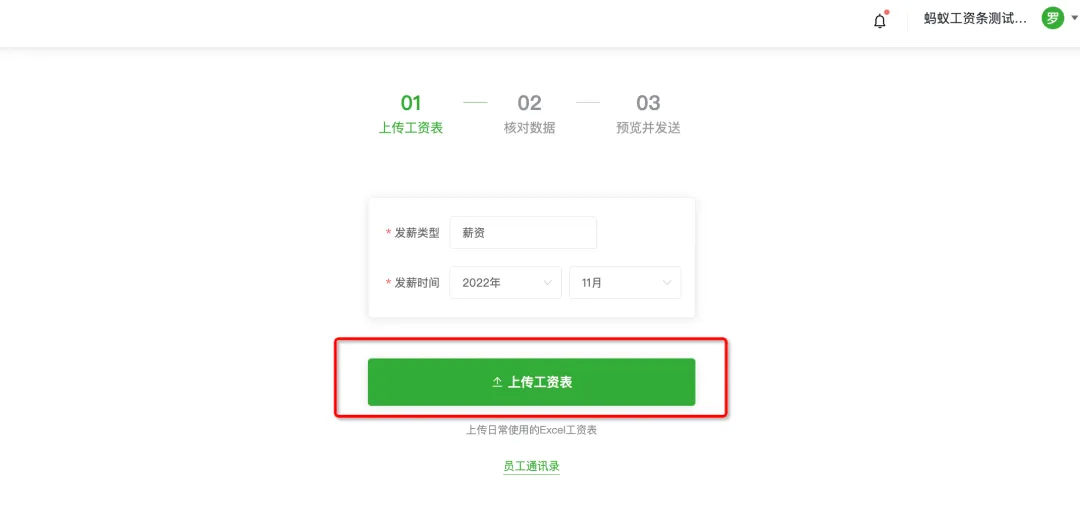Click the green 罗 user avatar
The height and width of the screenshot is (530, 1080).
coord(1052,19)
